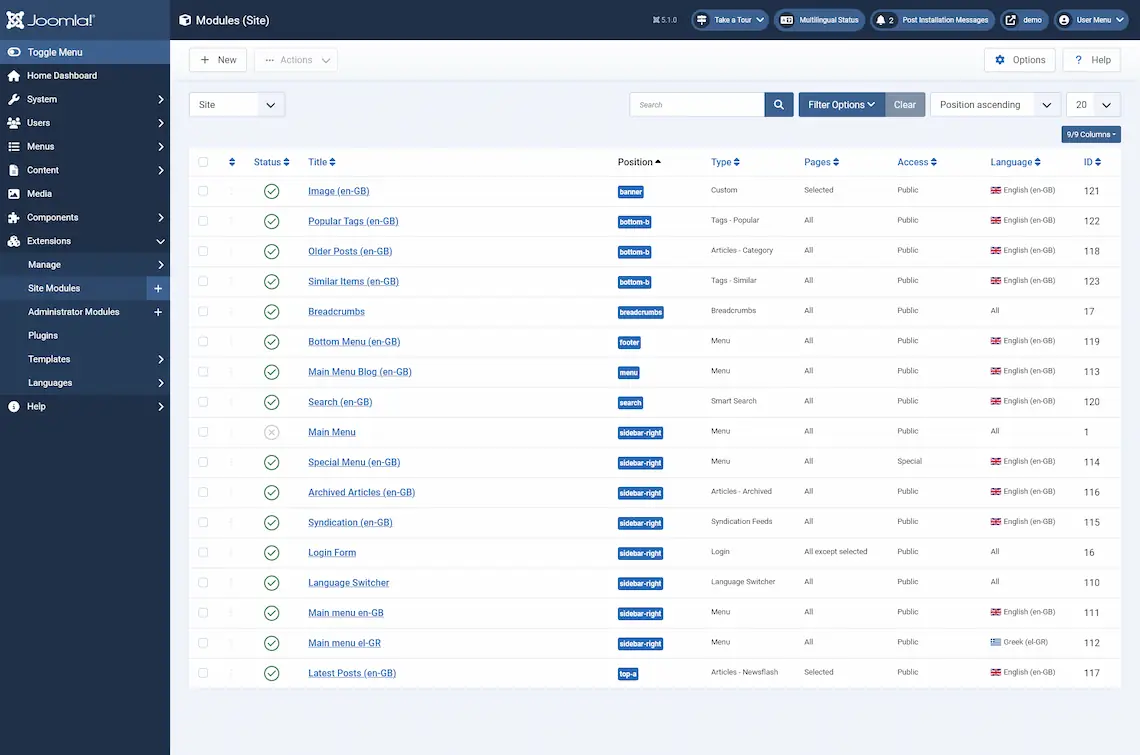Collapse the sidebar with Toggle Menu
1140x755 pixels.
[x=48, y=51]
